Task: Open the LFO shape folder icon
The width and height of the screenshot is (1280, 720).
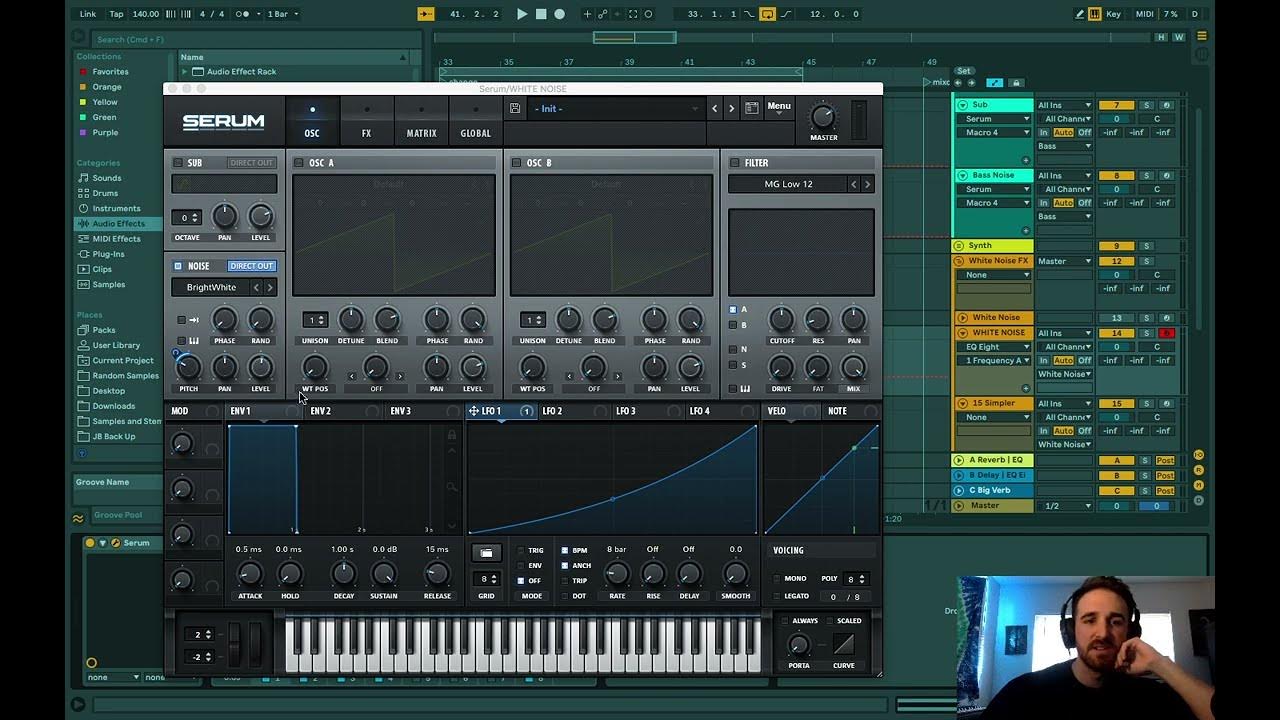Action: [x=486, y=553]
